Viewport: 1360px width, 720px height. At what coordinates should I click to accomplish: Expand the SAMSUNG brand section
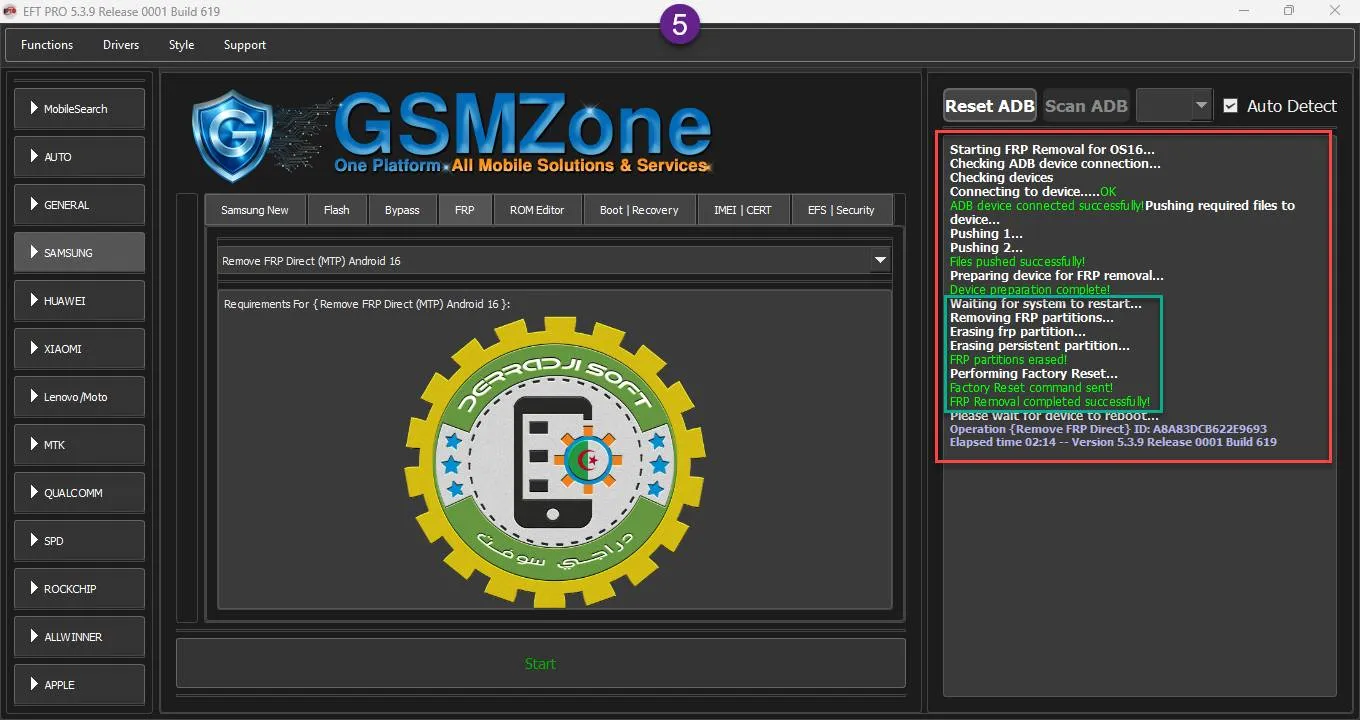[80, 252]
